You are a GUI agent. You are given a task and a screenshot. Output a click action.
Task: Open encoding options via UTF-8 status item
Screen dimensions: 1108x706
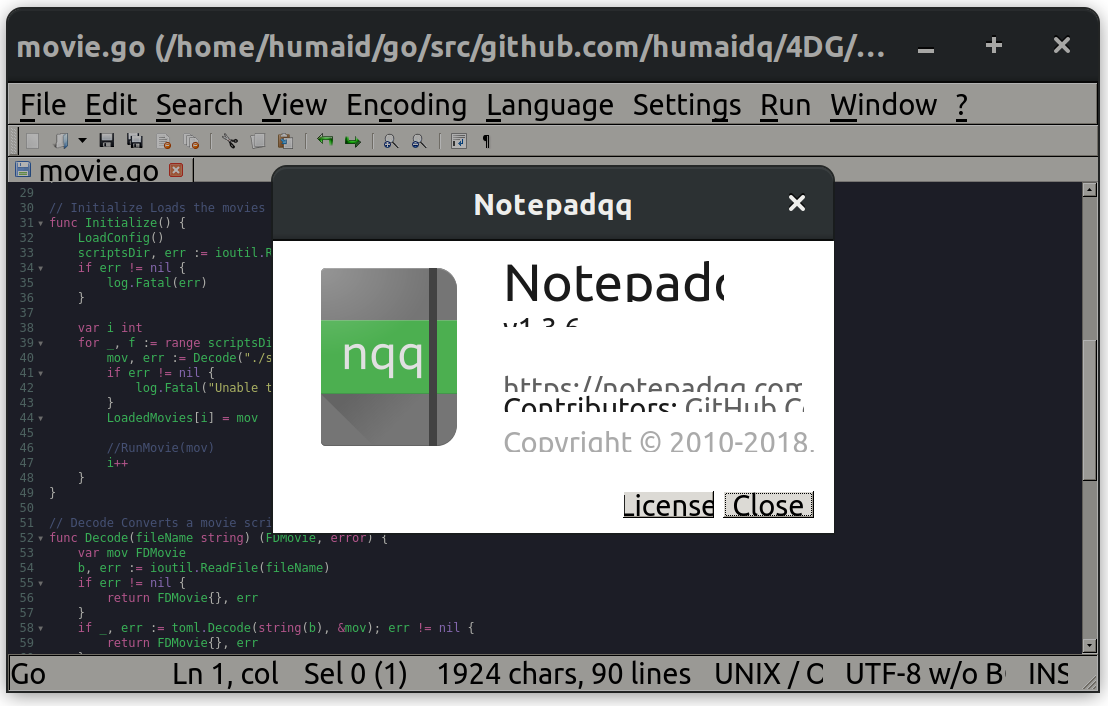(922, 674)
